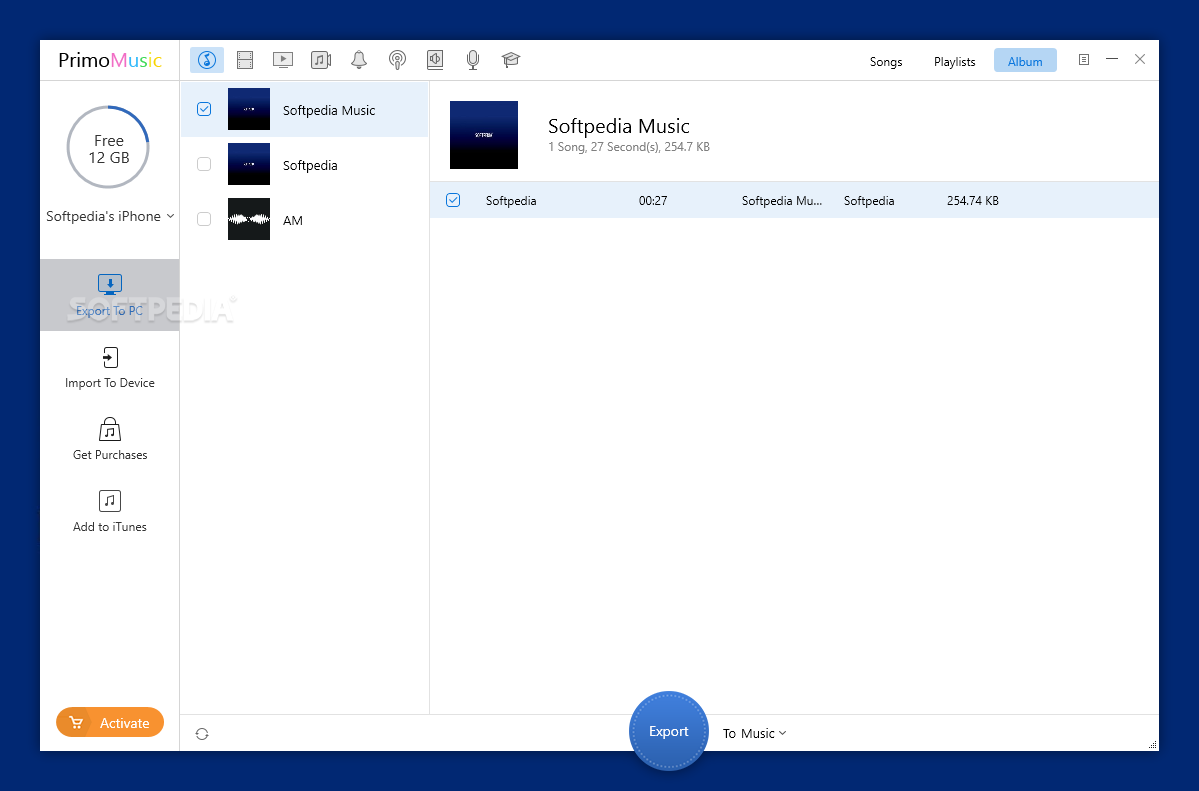Click the refresh icon at bottom

(x=202, y=734)
